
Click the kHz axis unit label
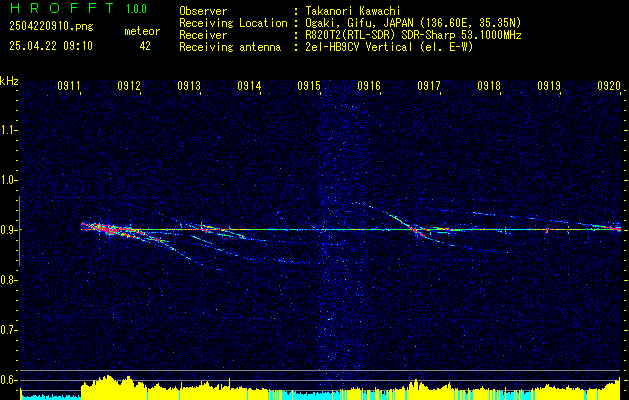pos(9,81)
